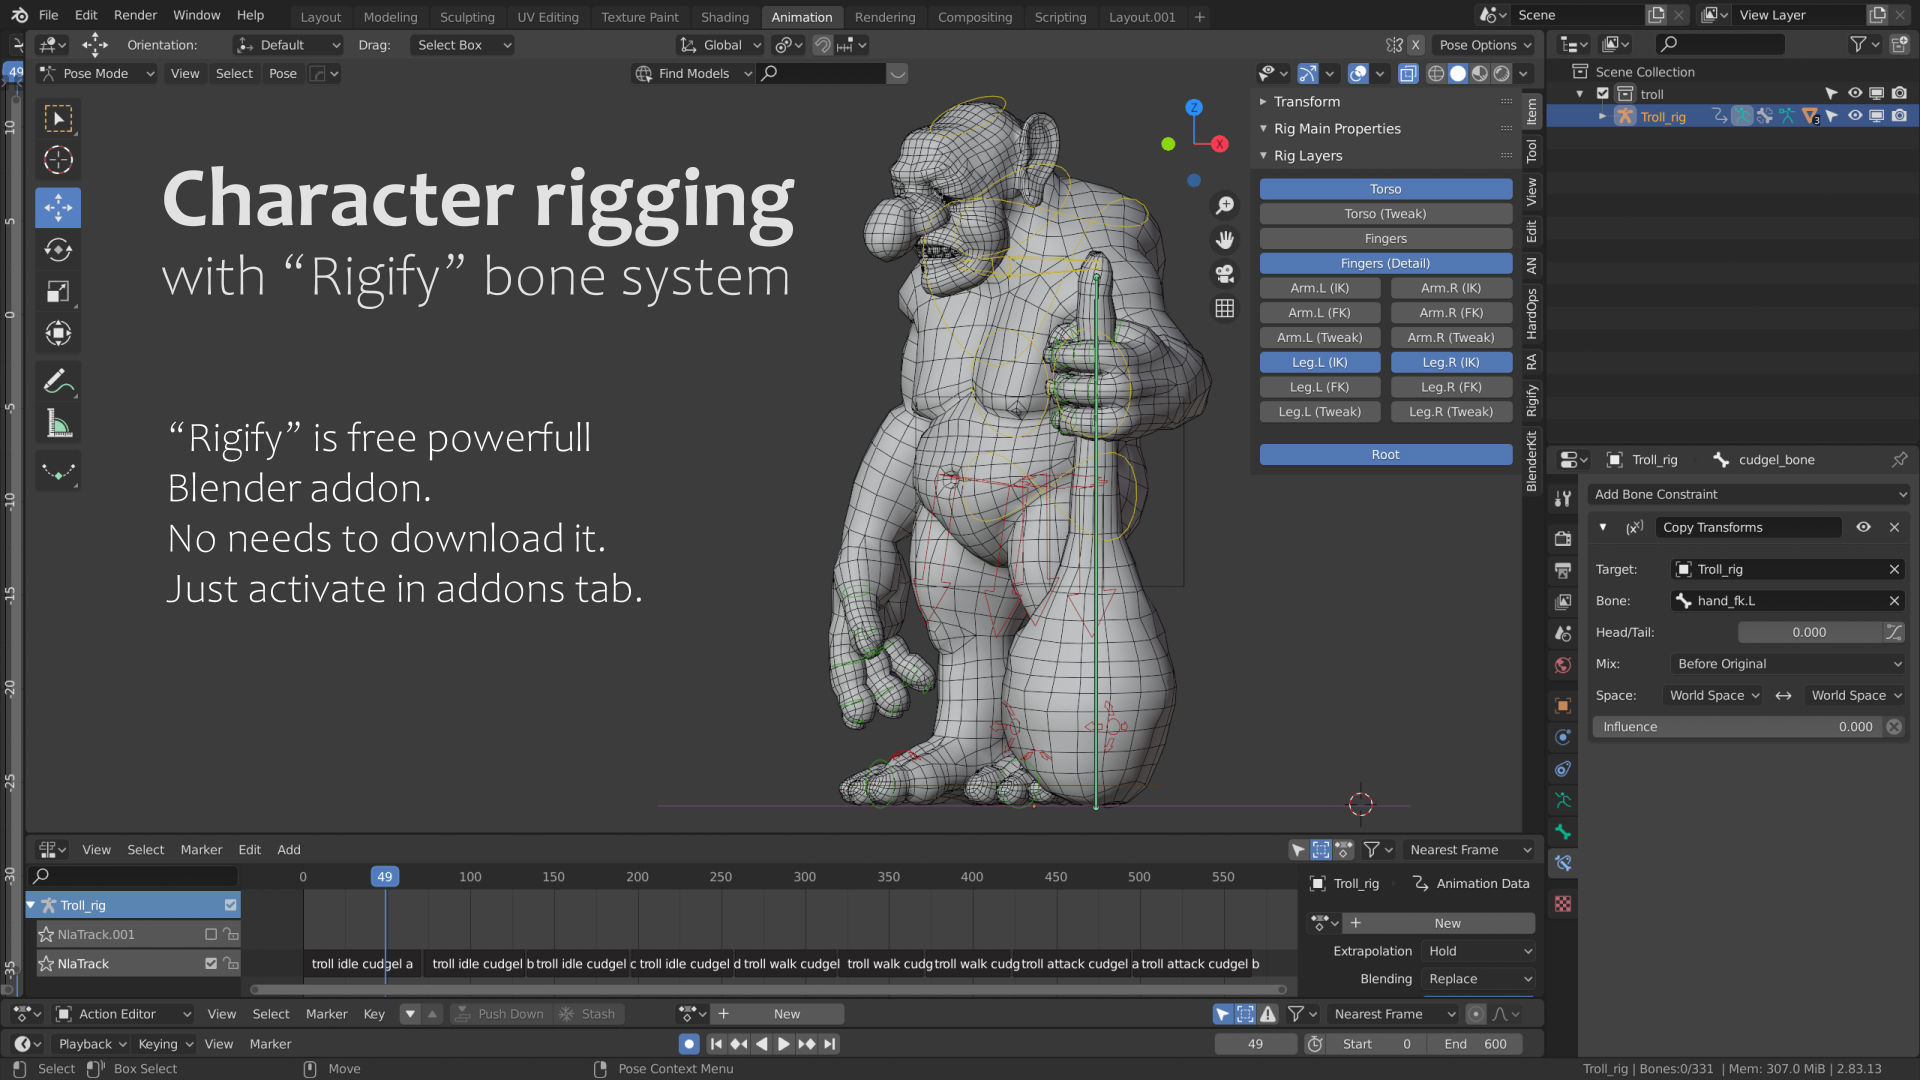Select the Annotate tool
The height and width of the screenshot is (1080, 1920).
(57, 381)
